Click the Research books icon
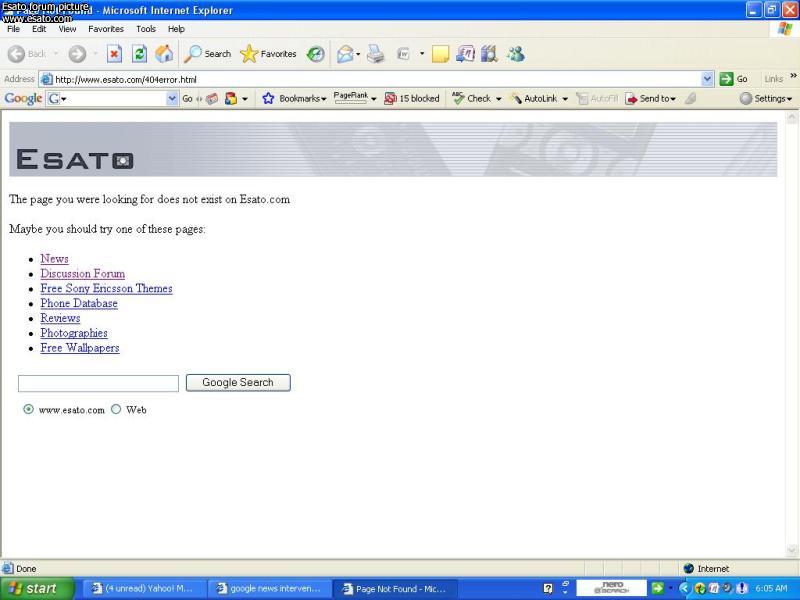This screenshot has height=600, width=800. (x=489, y=54)
